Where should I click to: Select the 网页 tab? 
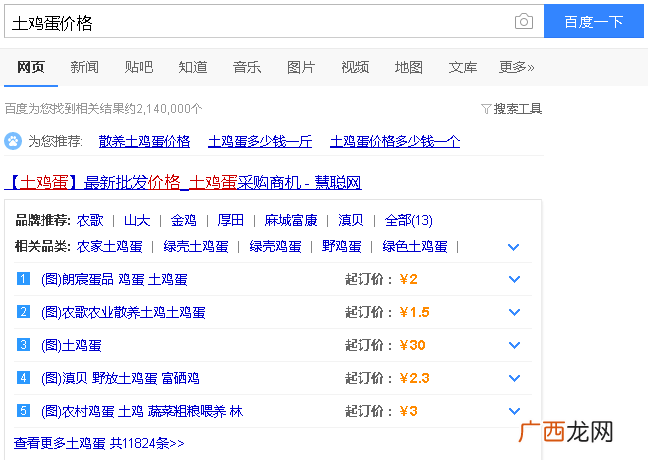[x=31, y=67]
